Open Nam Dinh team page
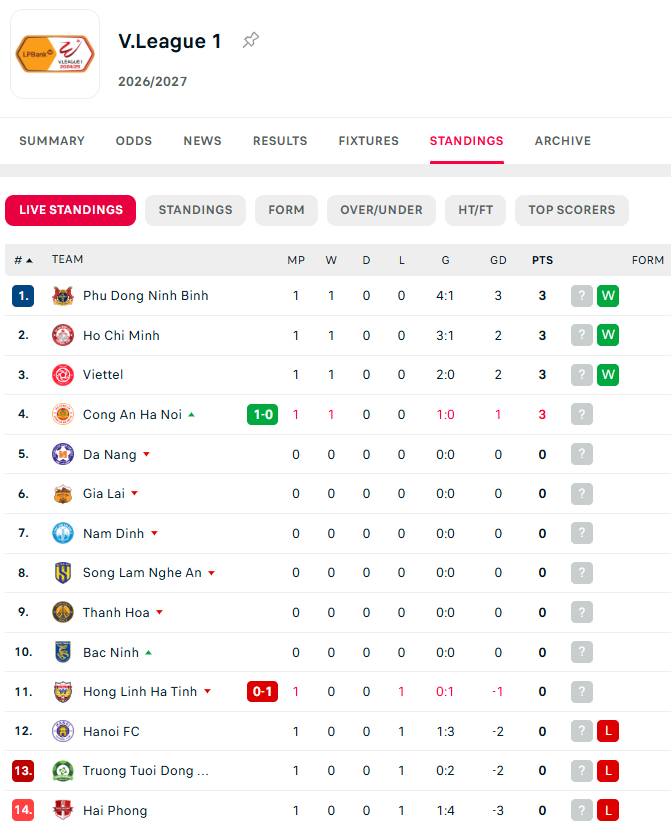Viewport: 671px width, 828px height. pyautogui.click(x=114, y=533)
